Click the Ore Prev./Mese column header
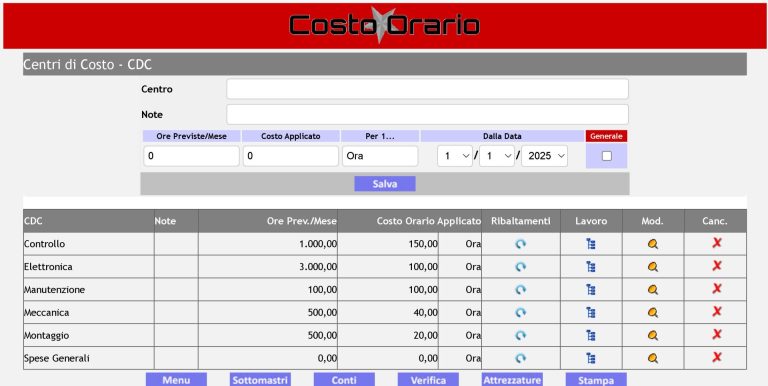The height and width of the screenshot is (386, 768). [x=268, y=221]
